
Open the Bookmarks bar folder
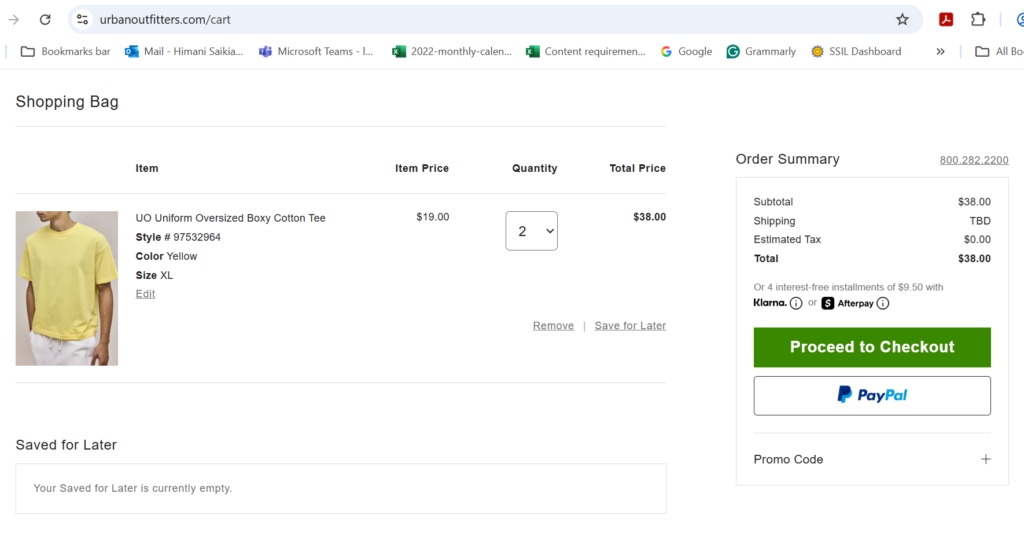click(x=66, y=51)
